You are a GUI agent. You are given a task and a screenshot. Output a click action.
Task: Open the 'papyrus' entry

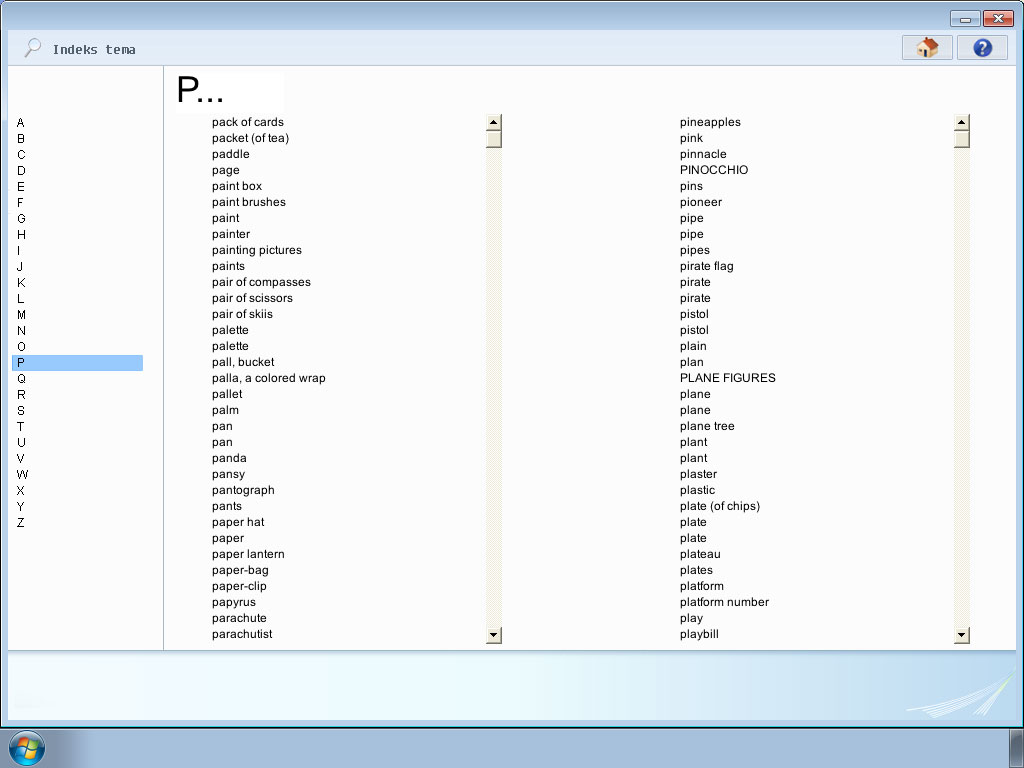234,602
